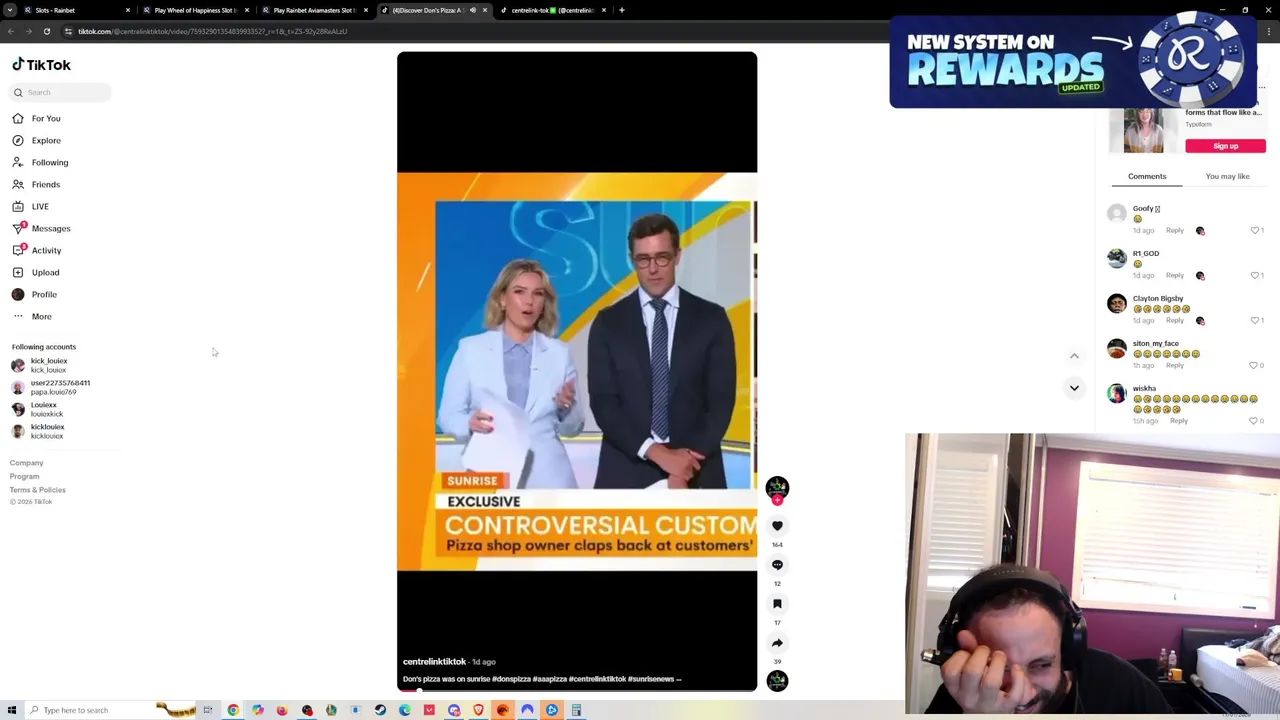Like R1_GOD's comment heart
Screen dimensions: 1280x720
(x=1255, y=275)
